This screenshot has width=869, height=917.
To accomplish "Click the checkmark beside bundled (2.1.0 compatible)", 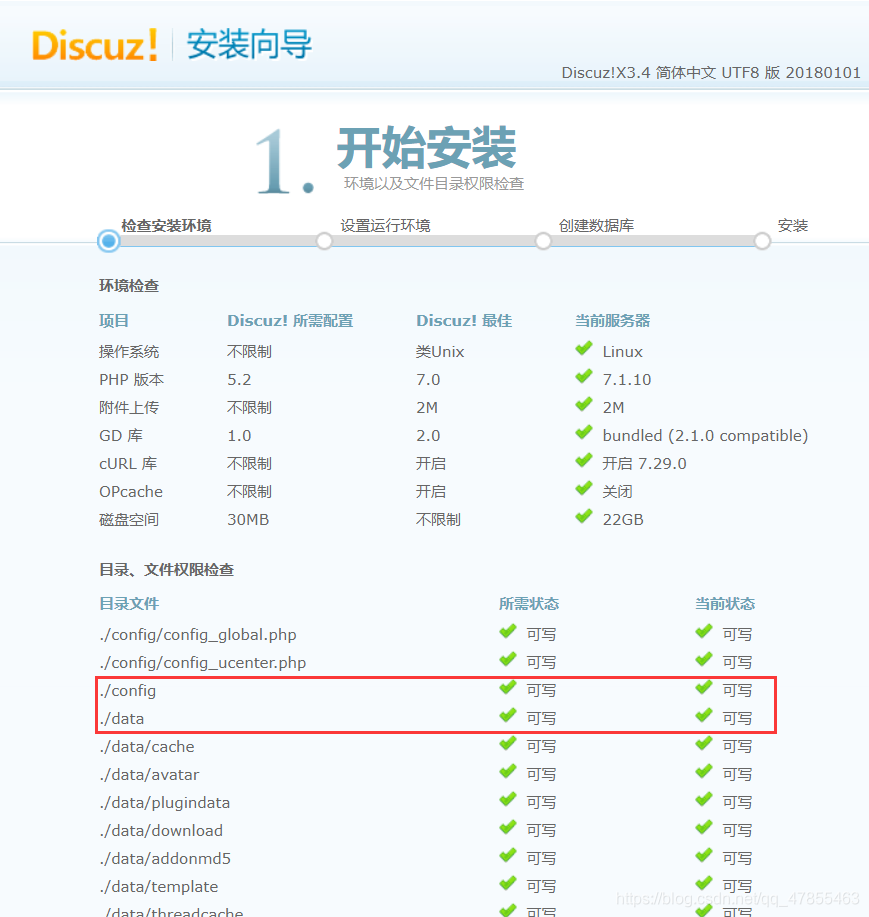I will pos(584,433).
